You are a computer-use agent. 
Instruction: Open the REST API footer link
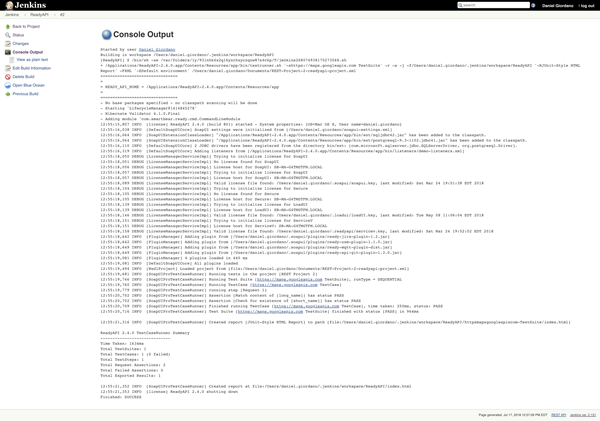(x=558, y=415)
